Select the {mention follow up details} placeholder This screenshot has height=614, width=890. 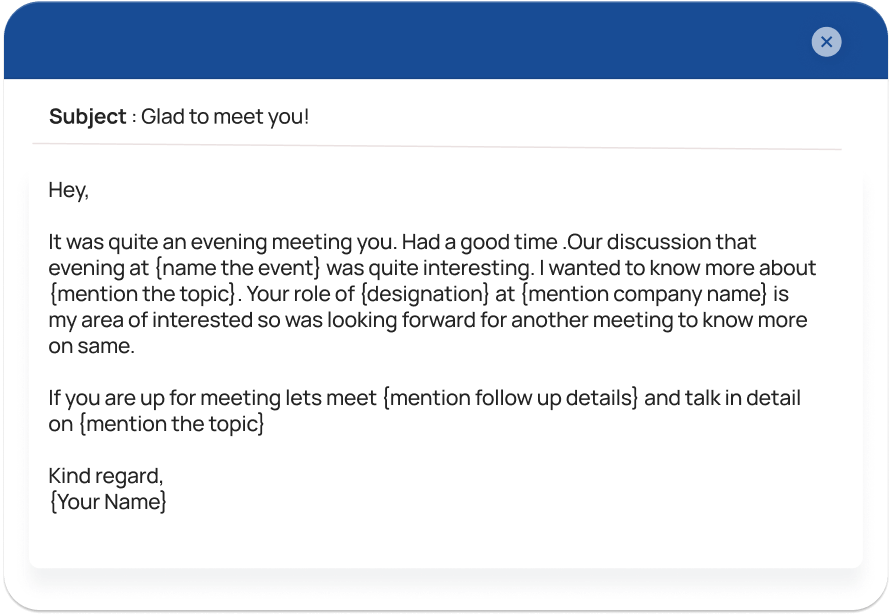(511, 398)
